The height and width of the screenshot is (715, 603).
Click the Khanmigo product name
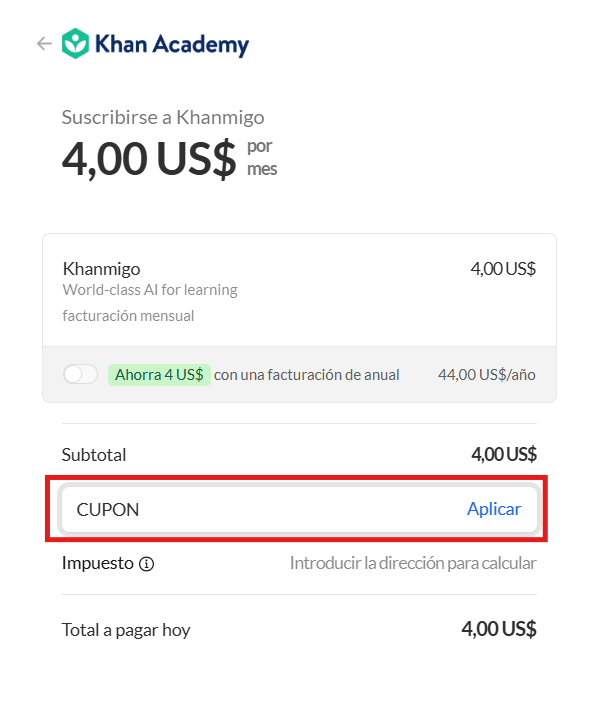(x=101, y=269)
